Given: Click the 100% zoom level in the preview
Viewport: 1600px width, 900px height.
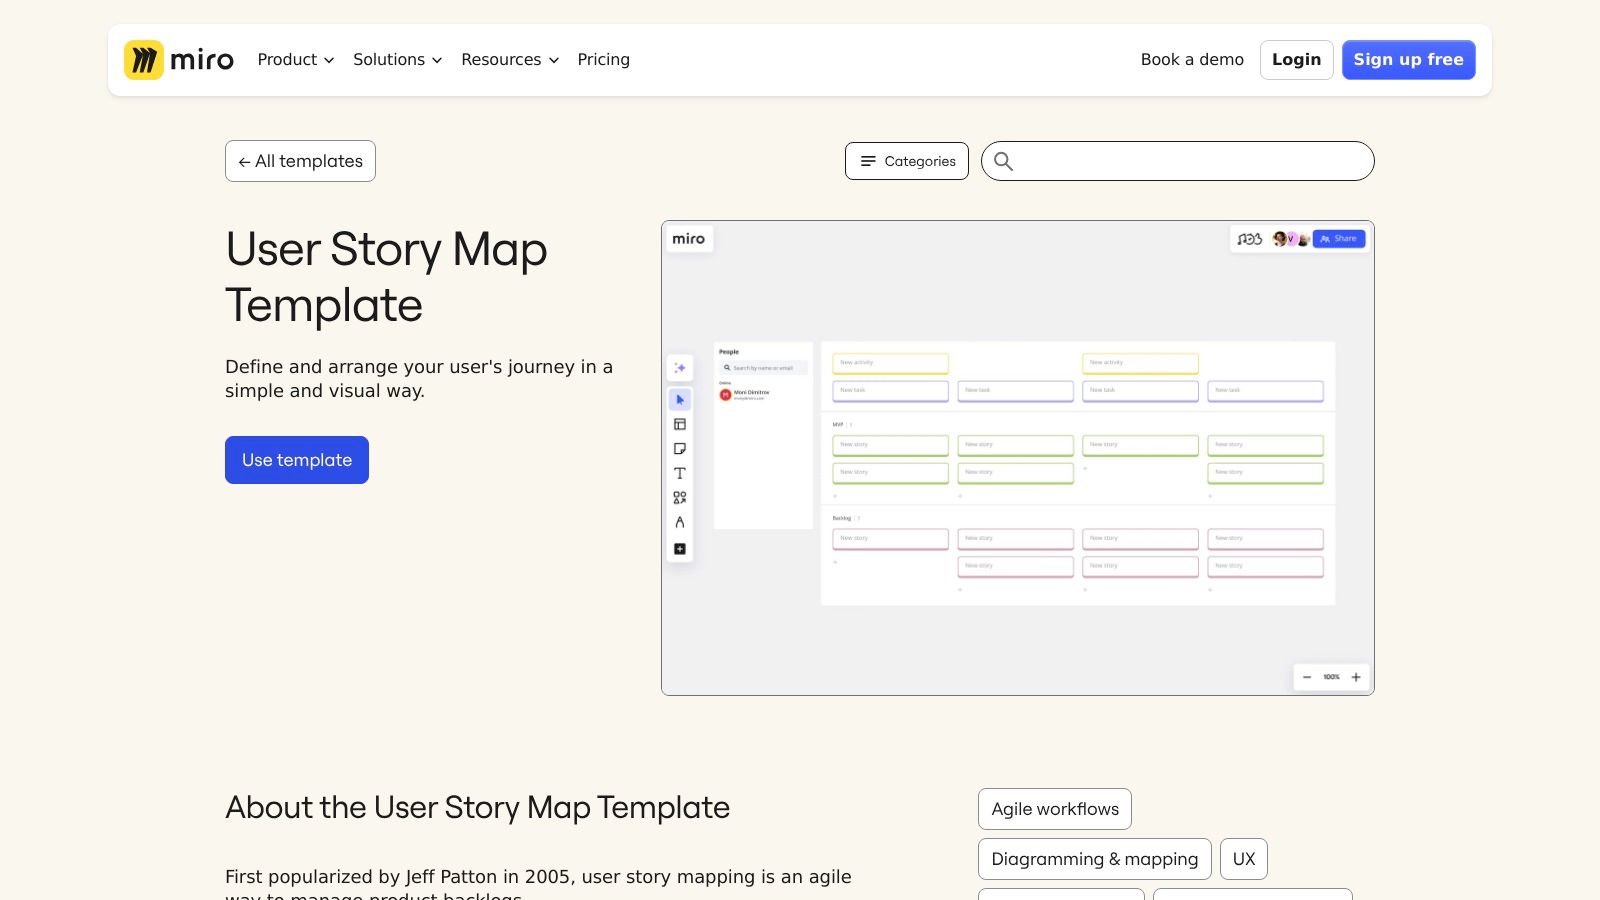Looking at the screenshot, I should pos(1331,677).
